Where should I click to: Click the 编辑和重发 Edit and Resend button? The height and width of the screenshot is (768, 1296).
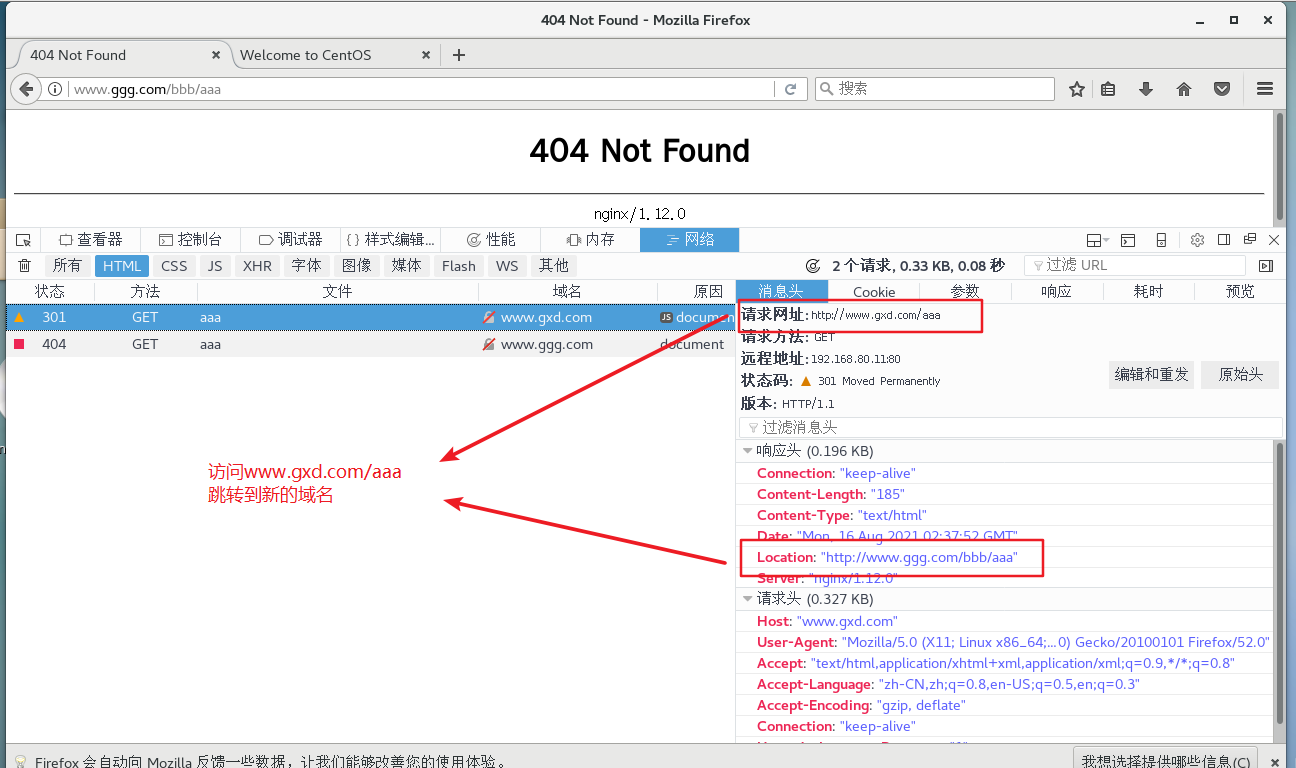[1152, 375]
